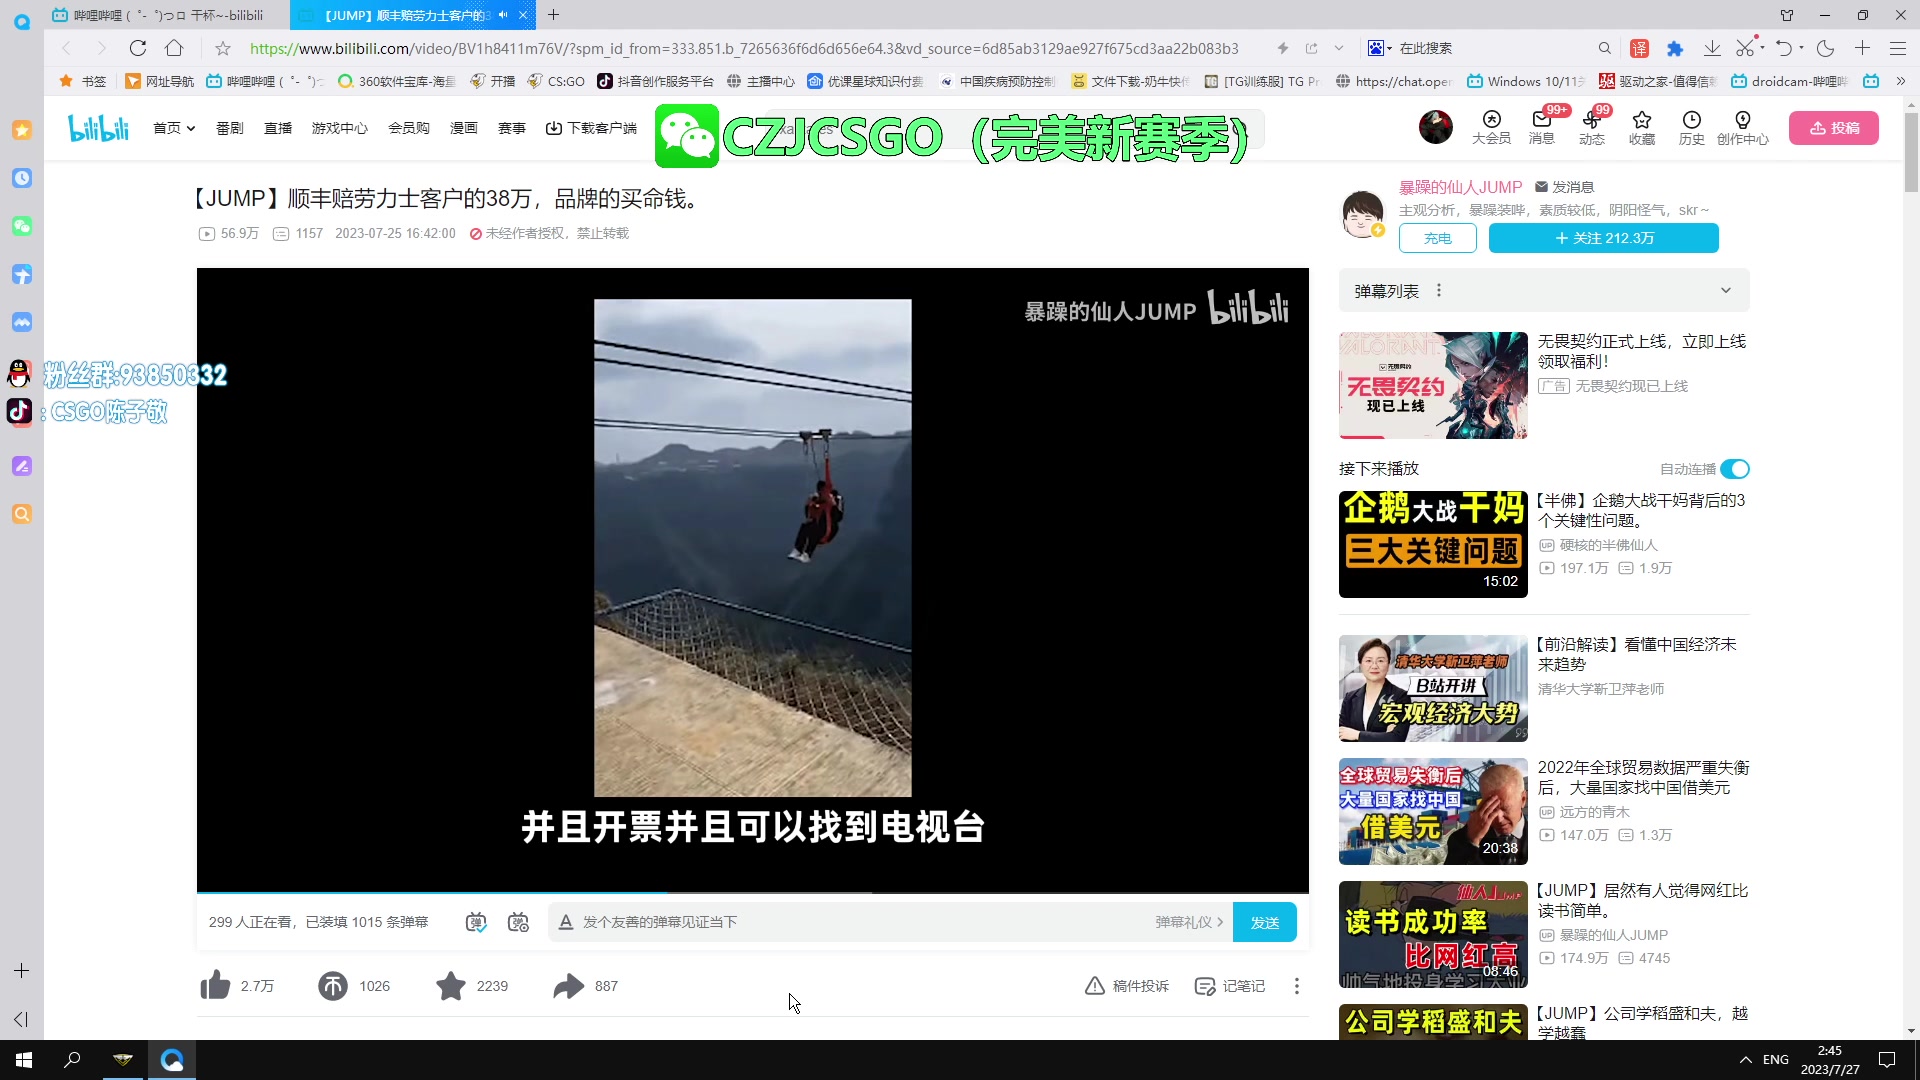Expand the 弹幕列表 danmaku list chevron

[1727, 290]
